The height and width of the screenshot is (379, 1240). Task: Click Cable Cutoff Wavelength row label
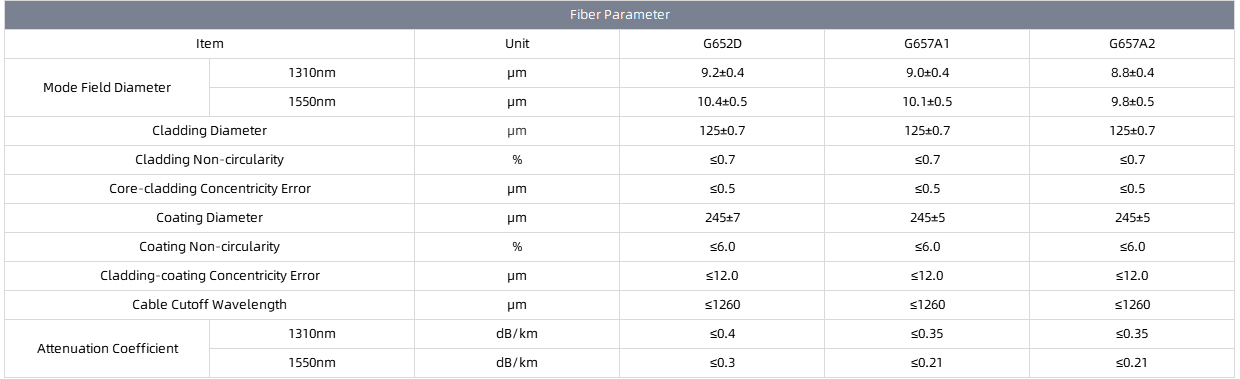pos(210,305)
